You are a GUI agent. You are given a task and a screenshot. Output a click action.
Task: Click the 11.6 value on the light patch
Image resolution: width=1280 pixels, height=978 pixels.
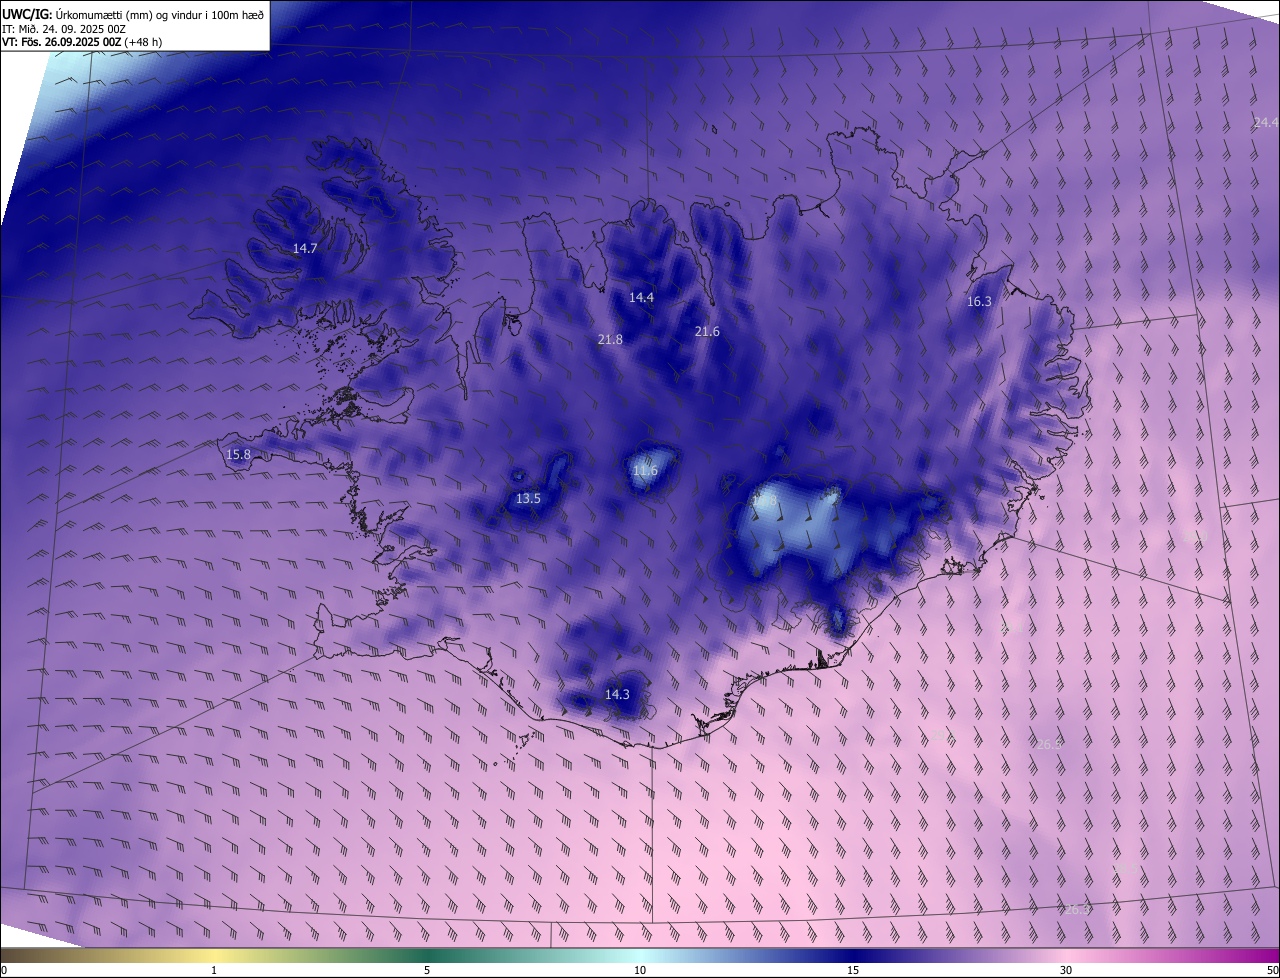(645, 470)
